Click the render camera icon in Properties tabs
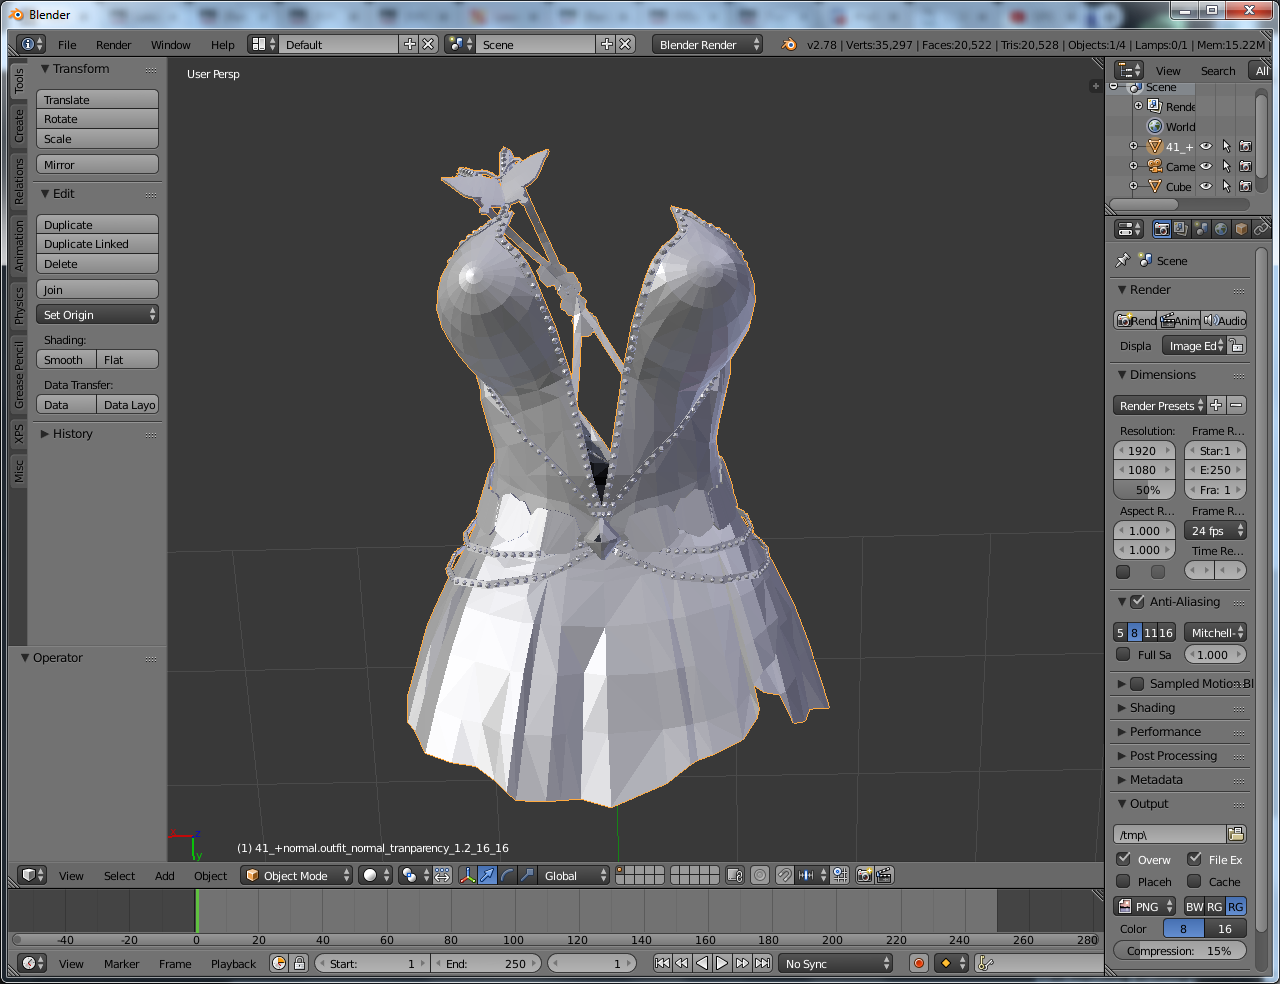Screen dimensions: 1280x984 [1161, 229]
